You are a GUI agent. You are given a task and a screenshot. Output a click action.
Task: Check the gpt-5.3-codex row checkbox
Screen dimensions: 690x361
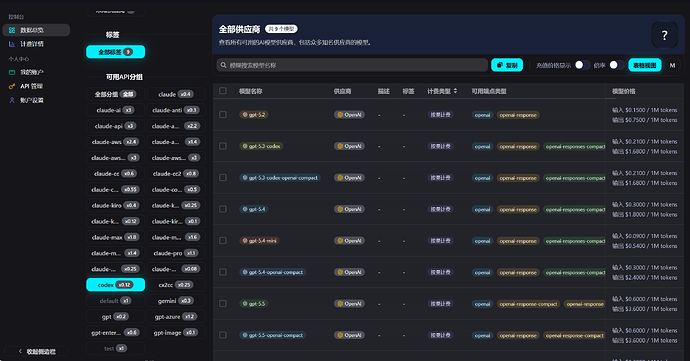point(223,146)
